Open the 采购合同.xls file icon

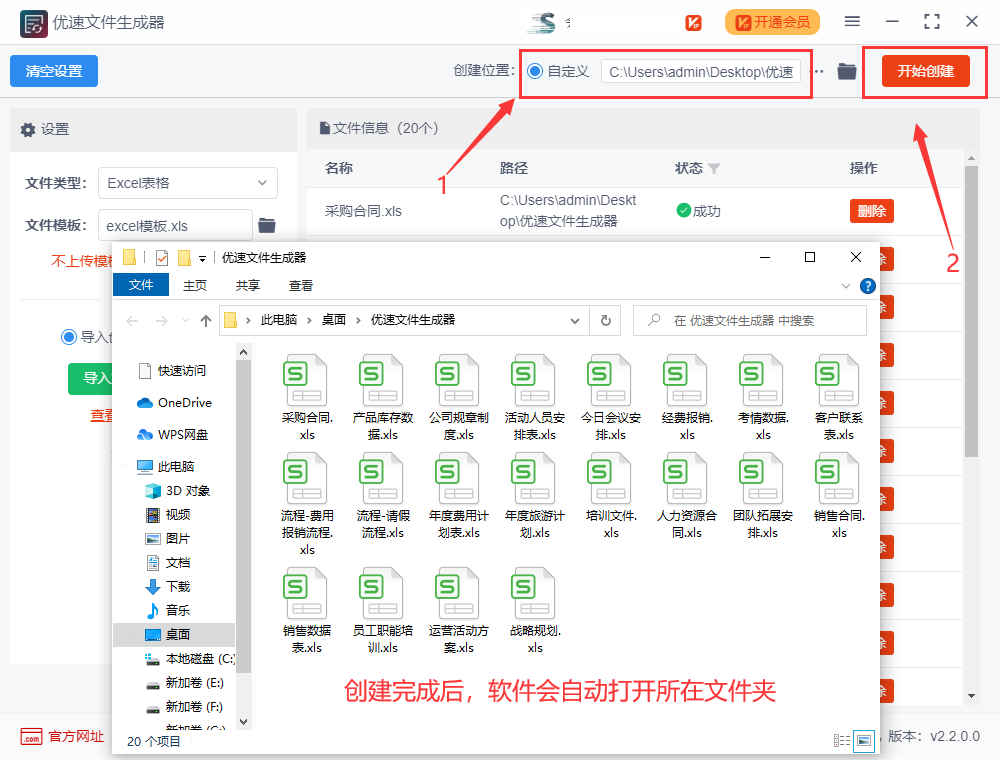[x=305, y=381]
